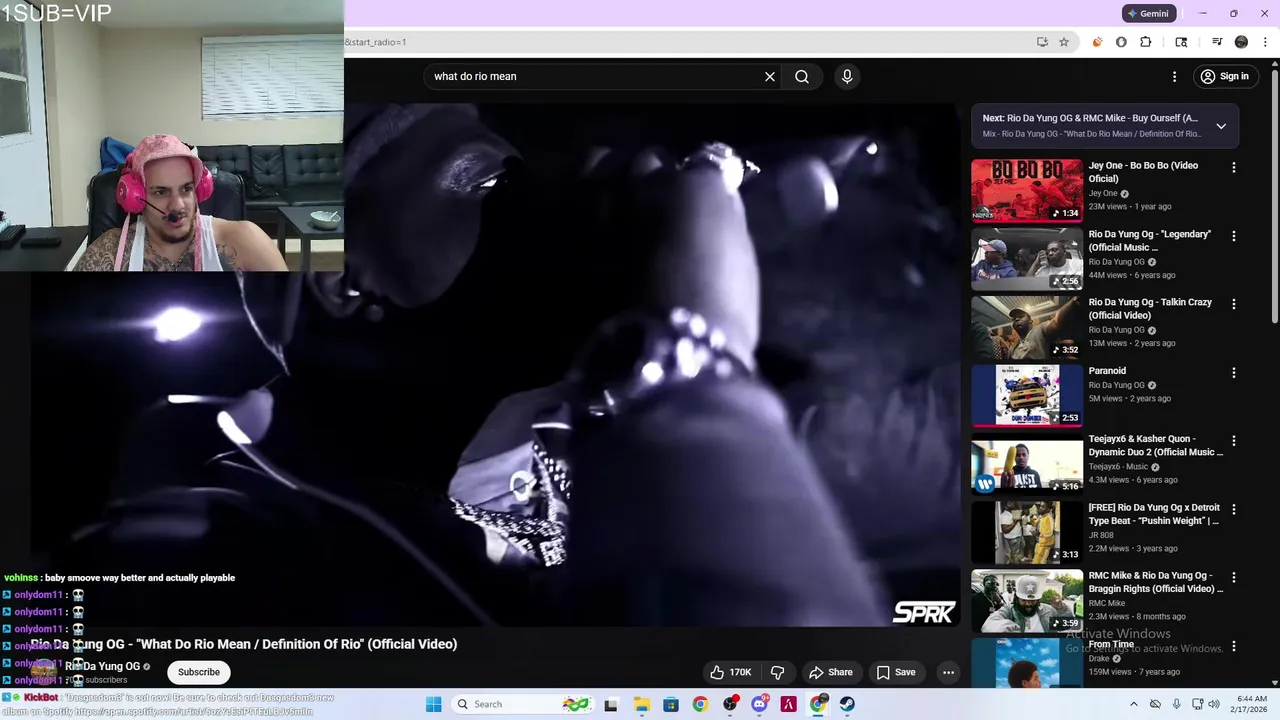The height and width of the screenshot is (720, 1280).
Task: Open File Explorer from the taskbar
Action: (641, 704)
